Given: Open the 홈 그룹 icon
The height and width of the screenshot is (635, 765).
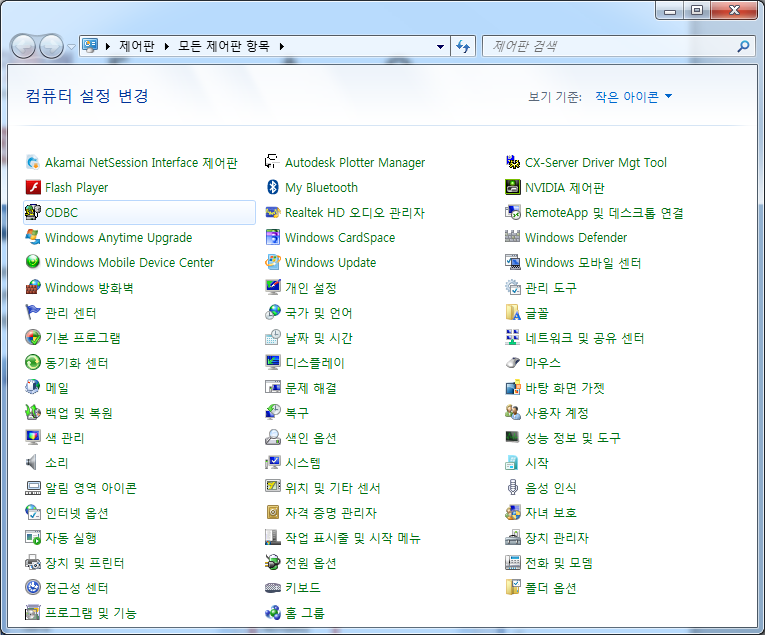Looking at the screenshot, I should [273, 613].
